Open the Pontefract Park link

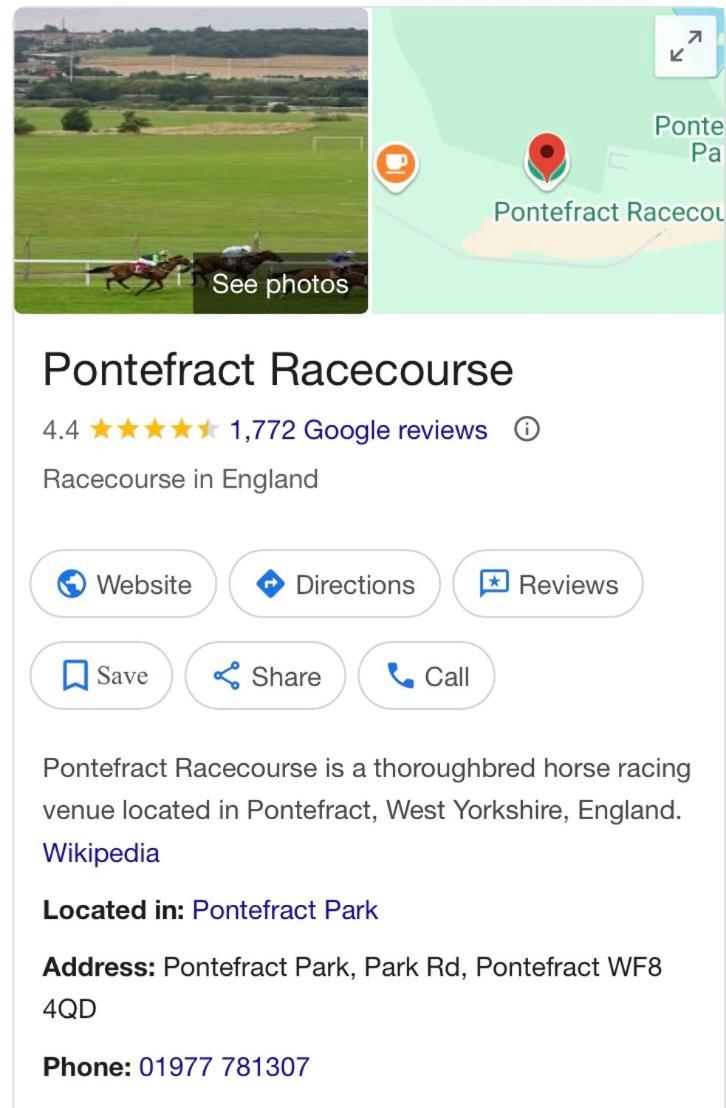285,910
